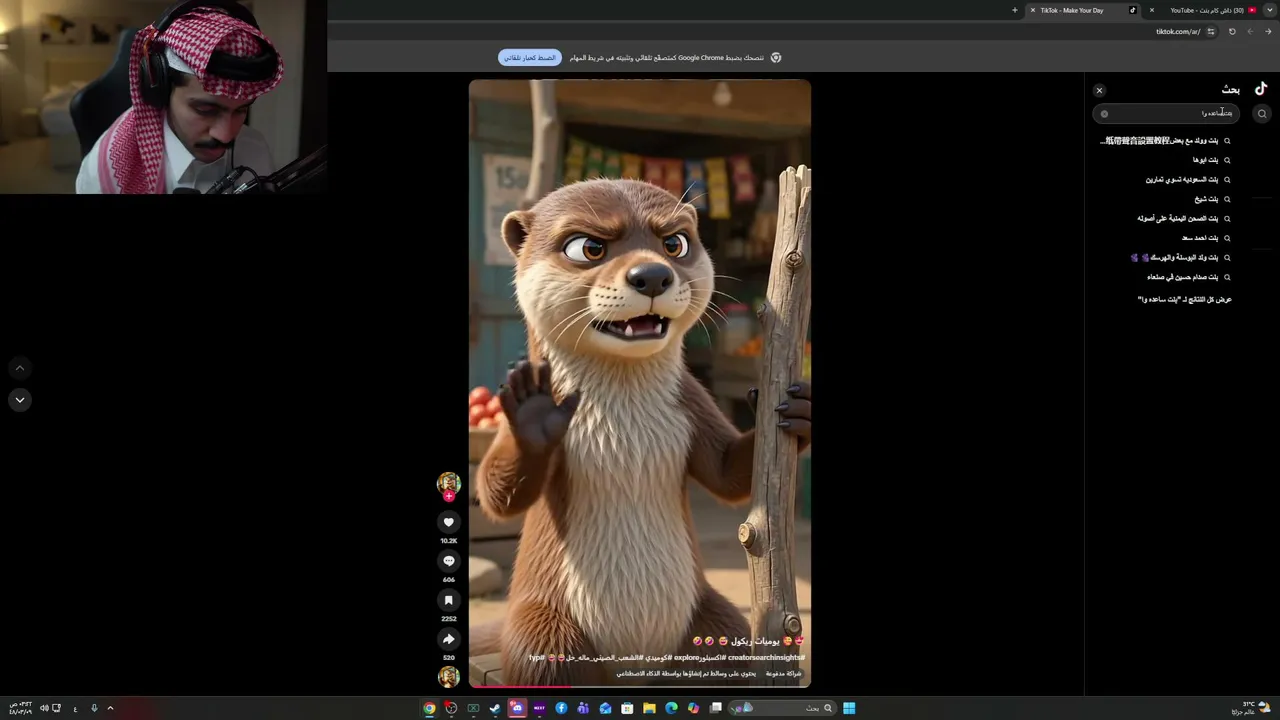Clear the search field text
This screenshot has height=720, width=1280.
[1104, 114]
